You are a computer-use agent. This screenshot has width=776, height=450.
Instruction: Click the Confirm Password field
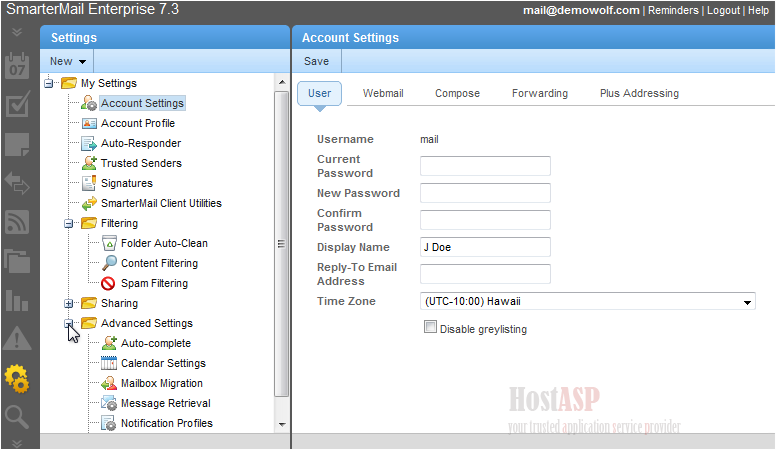[485, 220]
